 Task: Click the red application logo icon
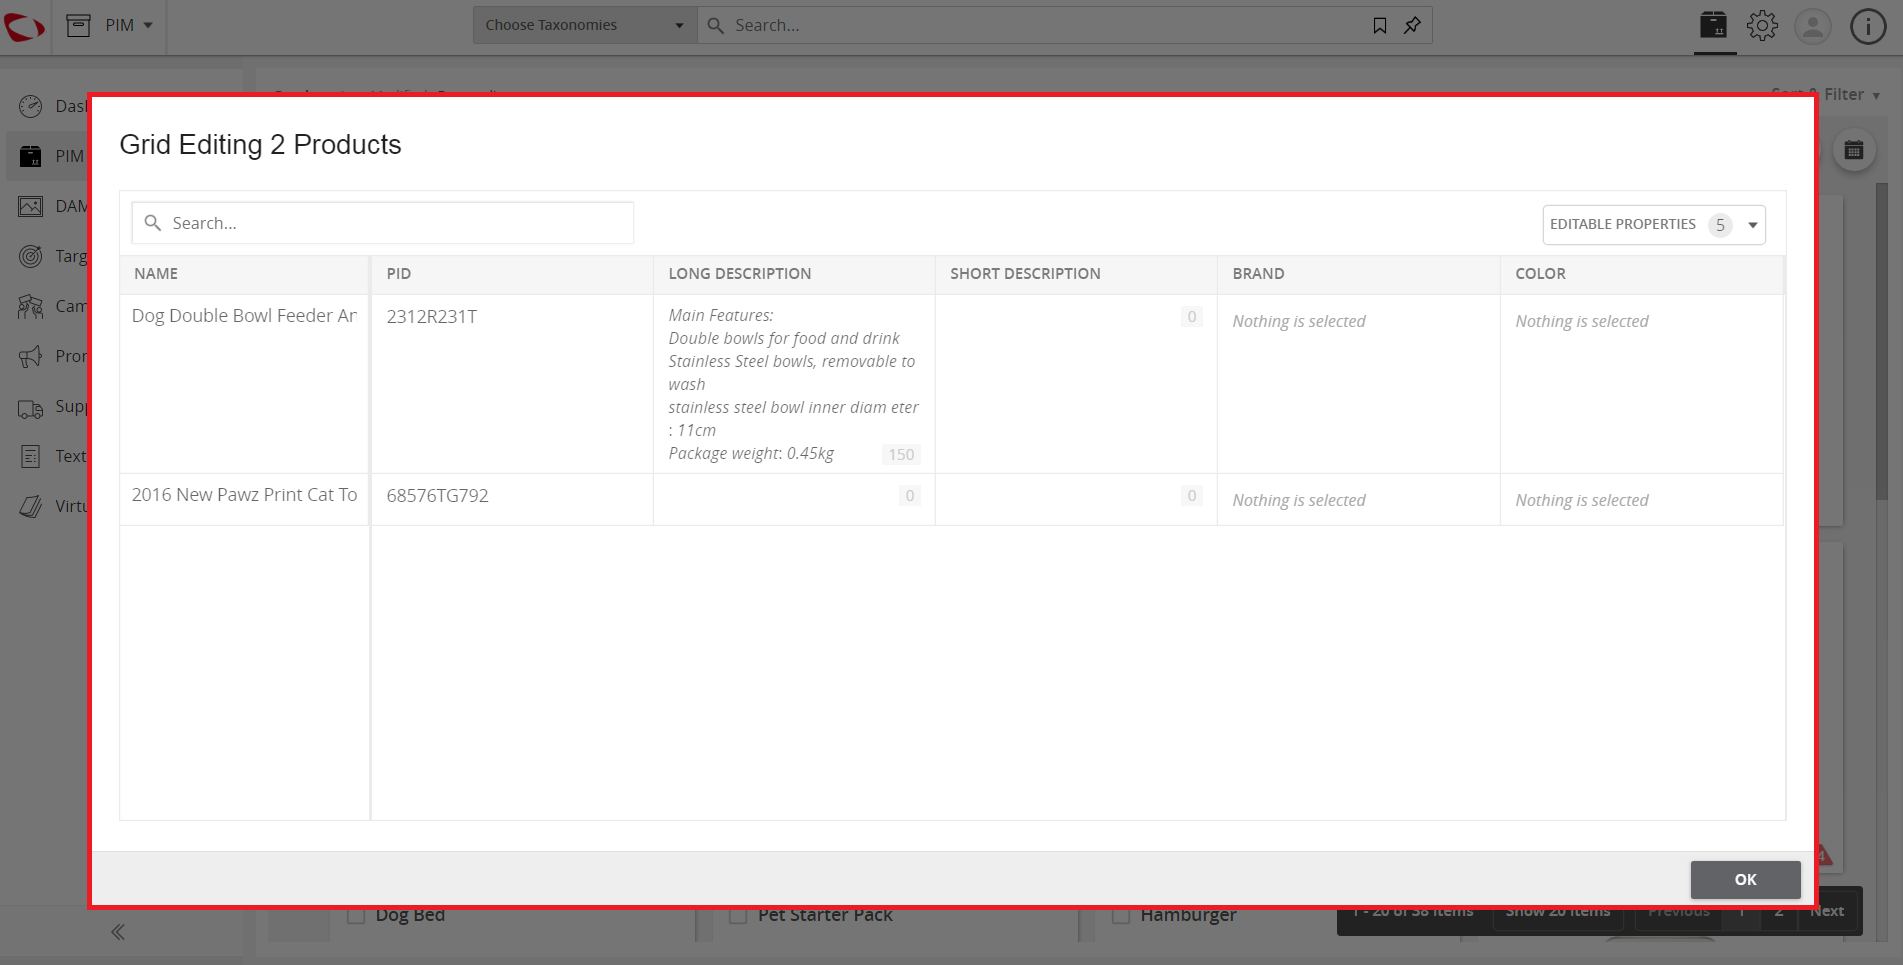point(24,26)
